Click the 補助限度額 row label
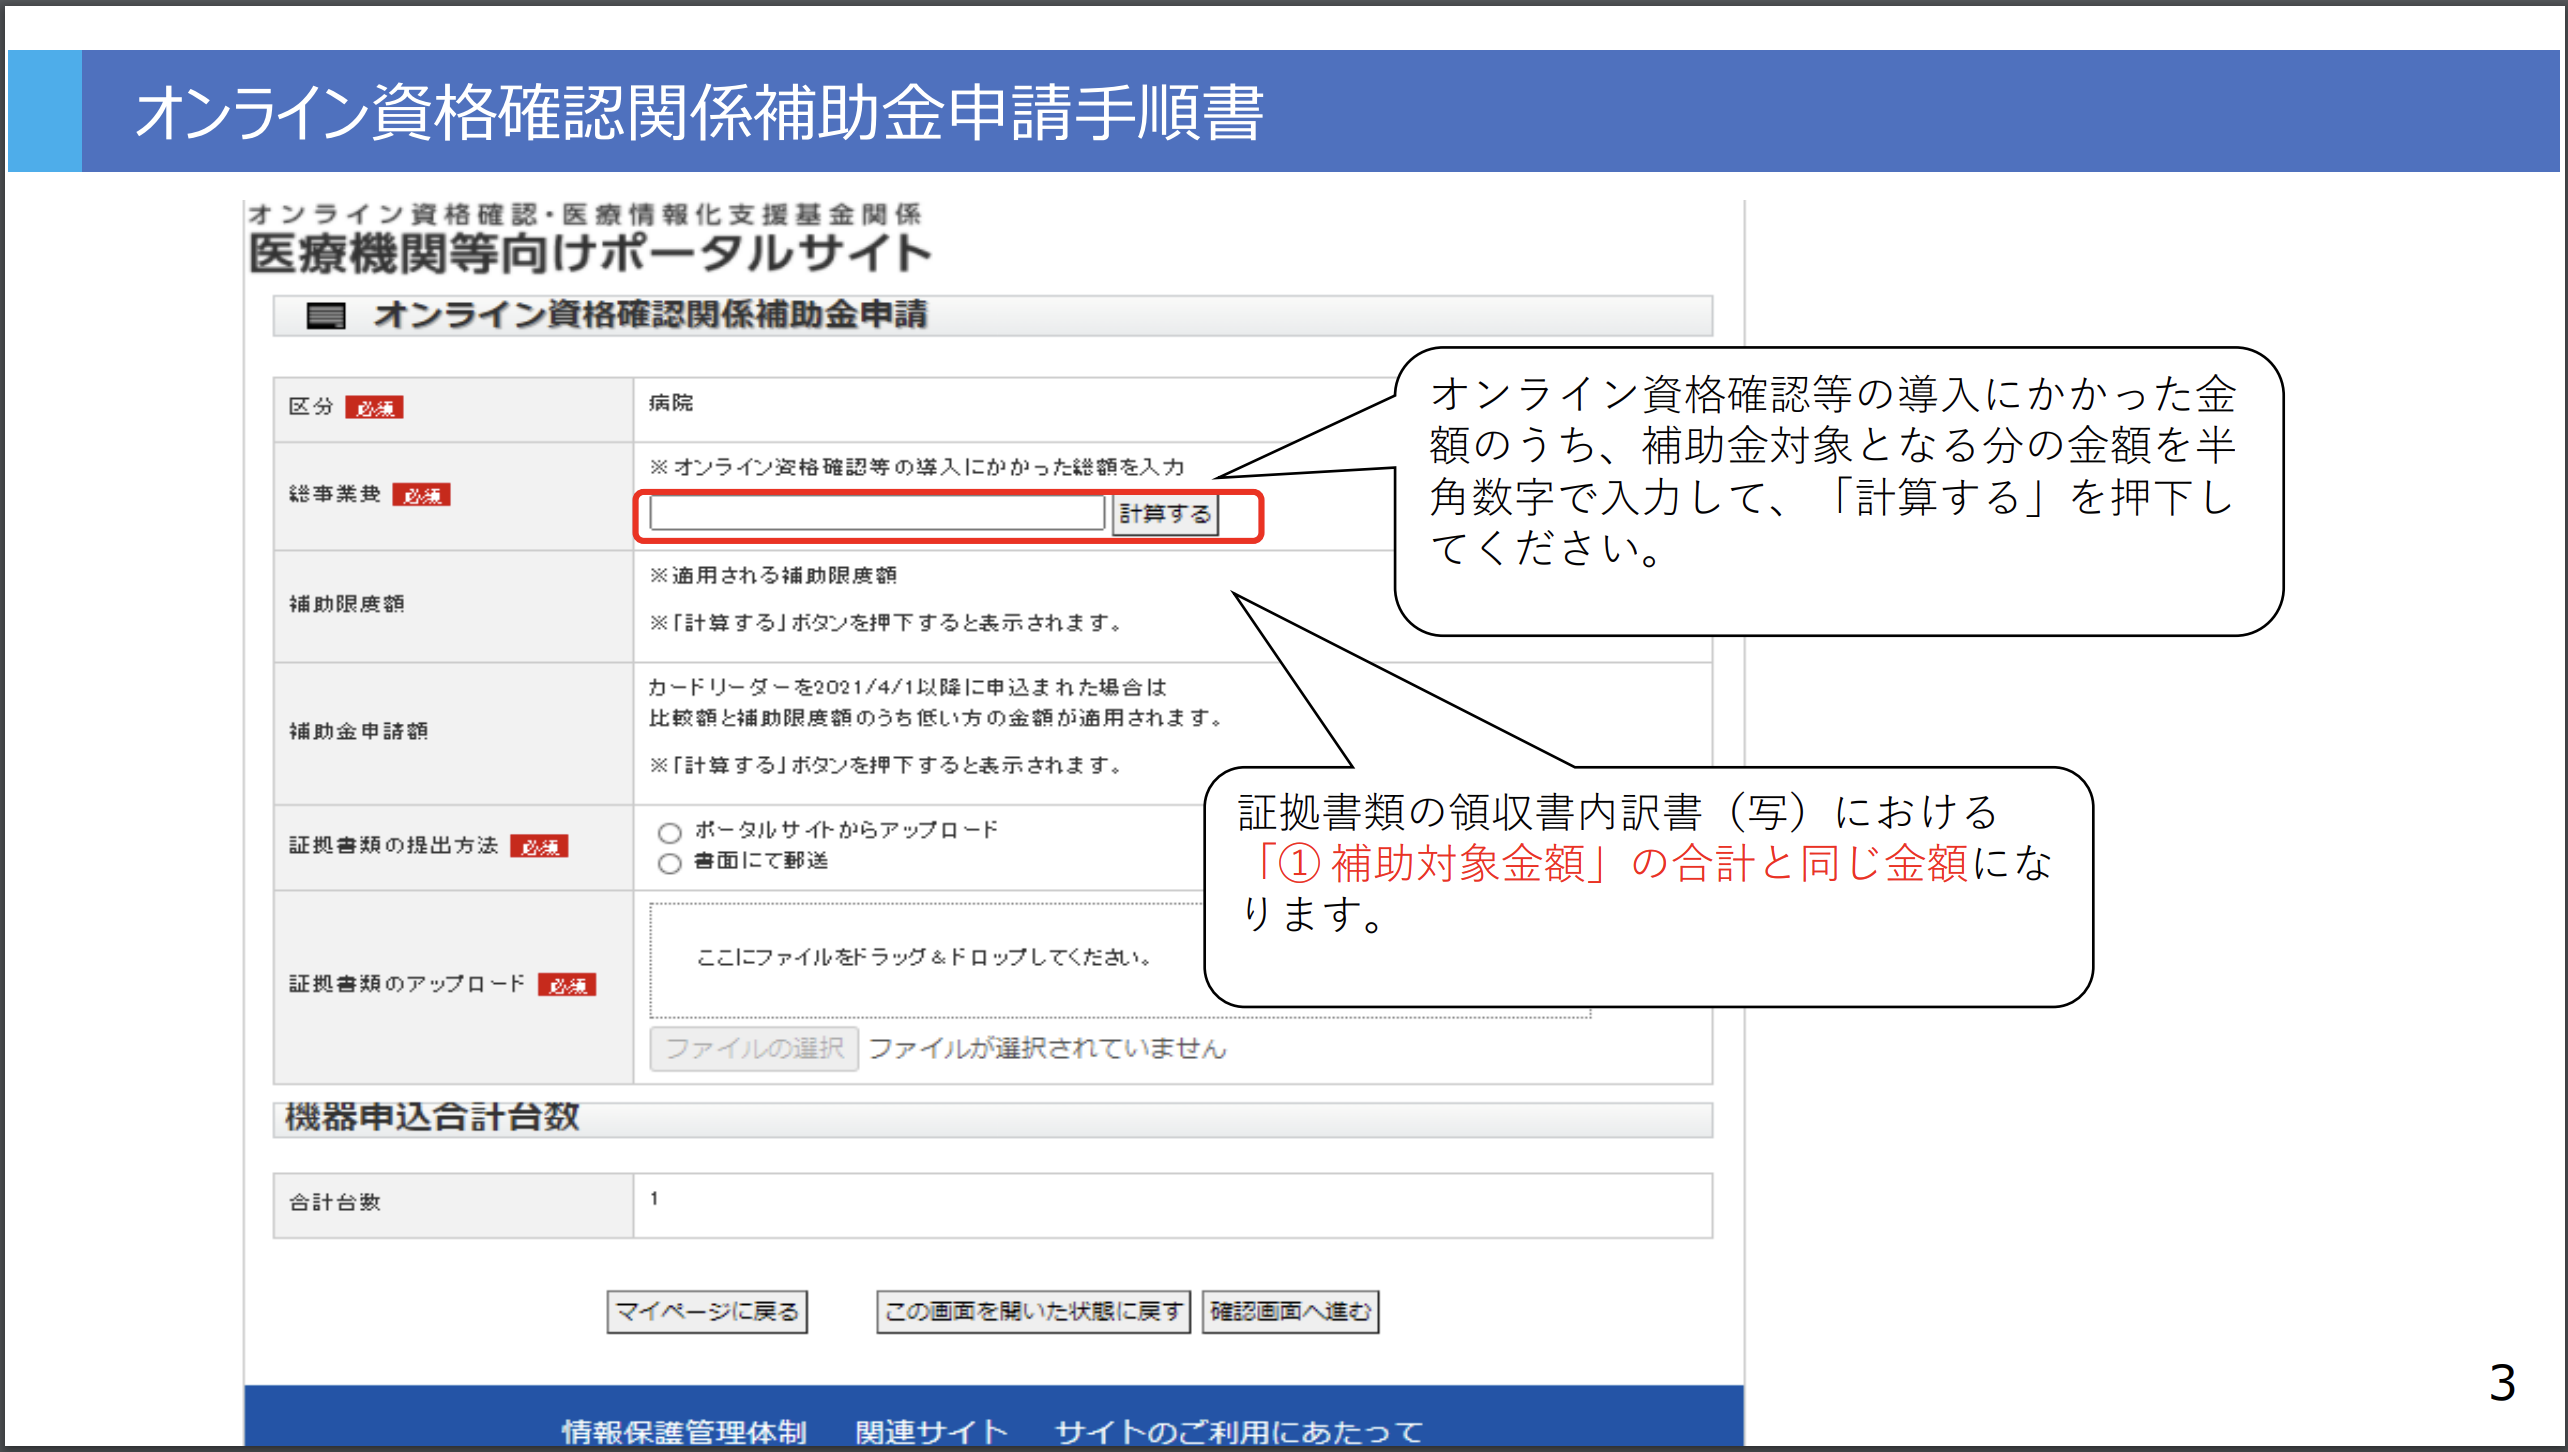 pyautogui.click(x=346, y=603)
